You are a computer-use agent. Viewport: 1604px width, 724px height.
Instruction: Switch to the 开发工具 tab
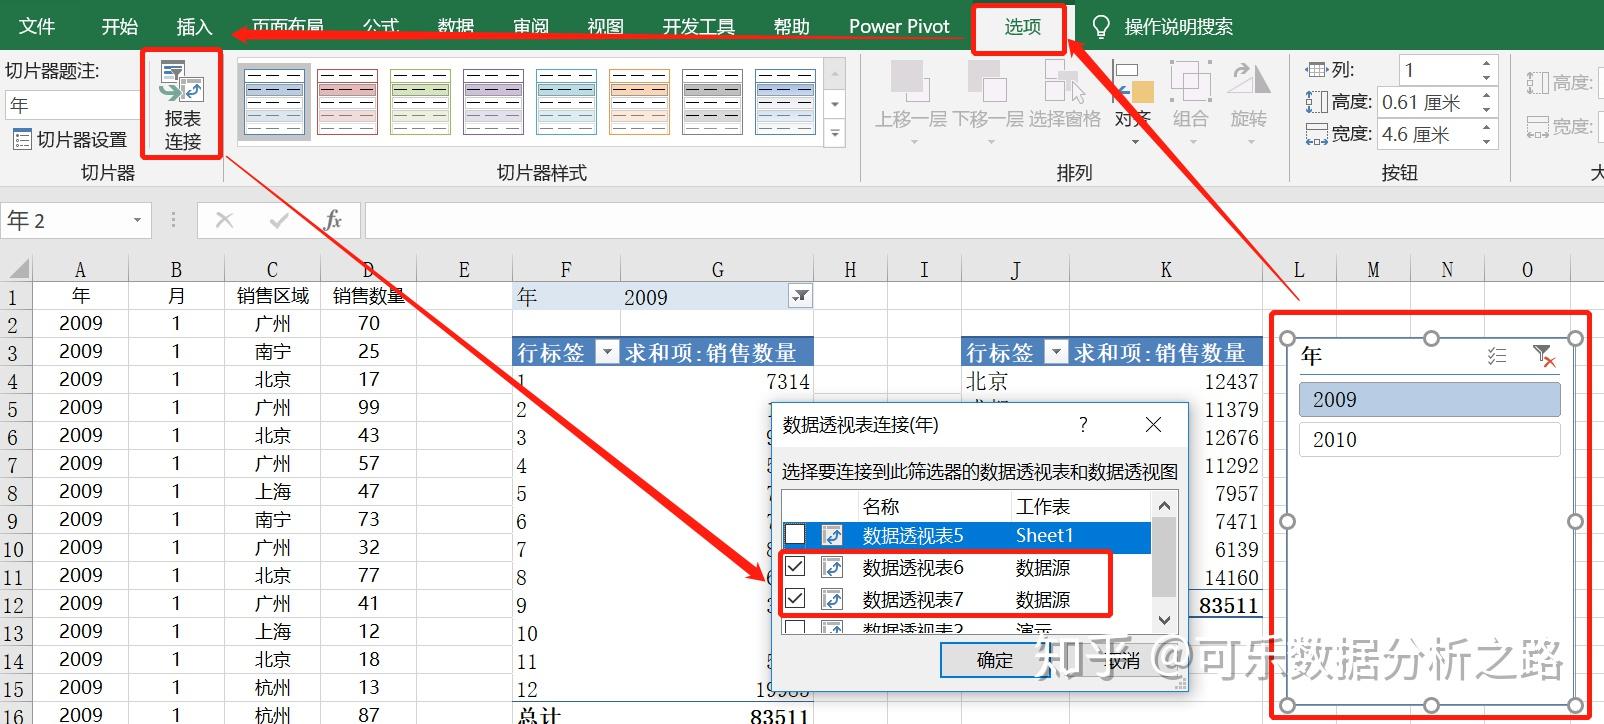(x=698, y=26)
